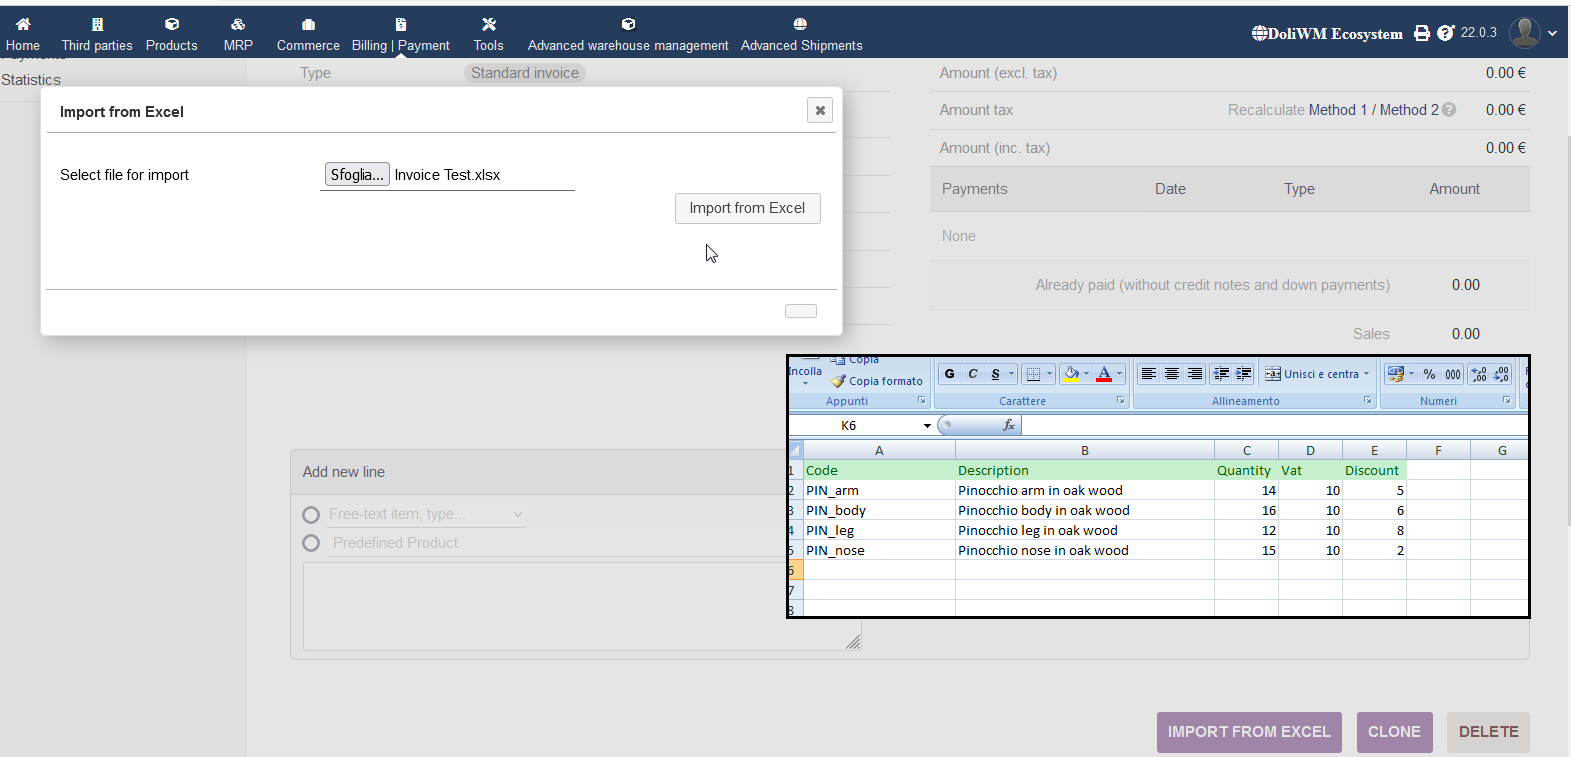This screenshot has width=1571, height=757.
Task: Close the Import from Excel dialog
Action: point(820,110)
